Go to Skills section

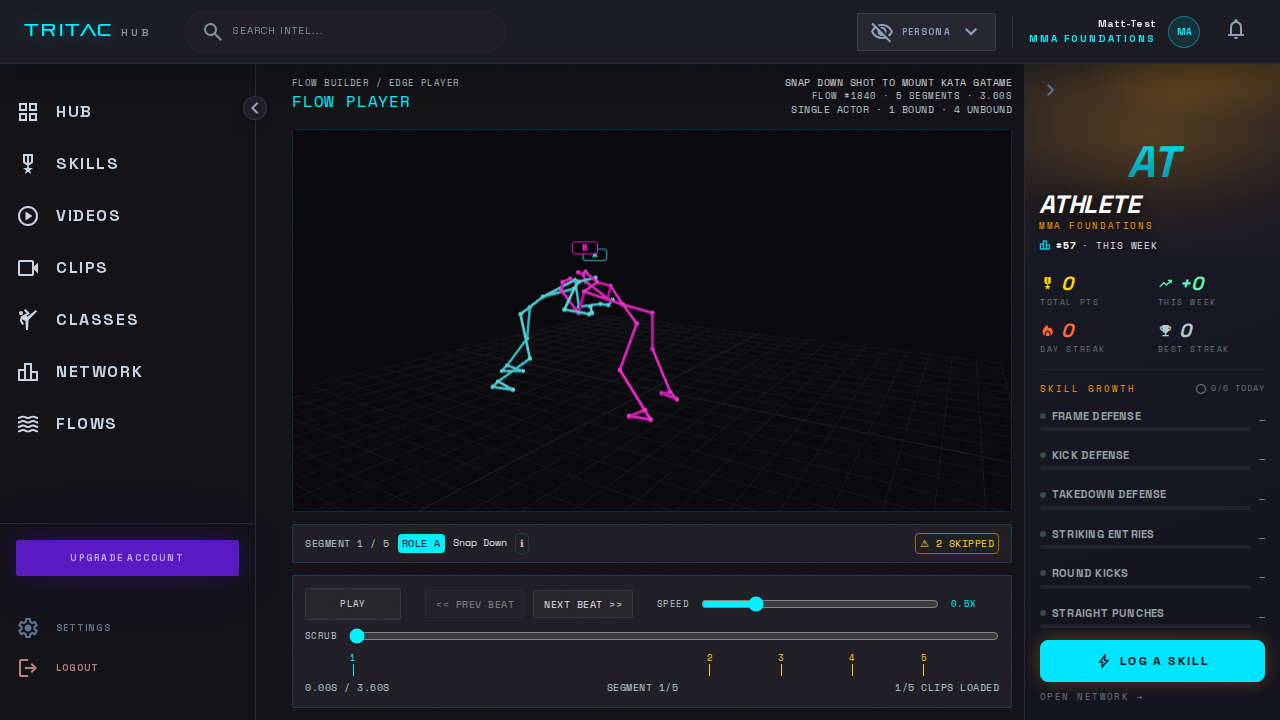(x=127, y=164)
